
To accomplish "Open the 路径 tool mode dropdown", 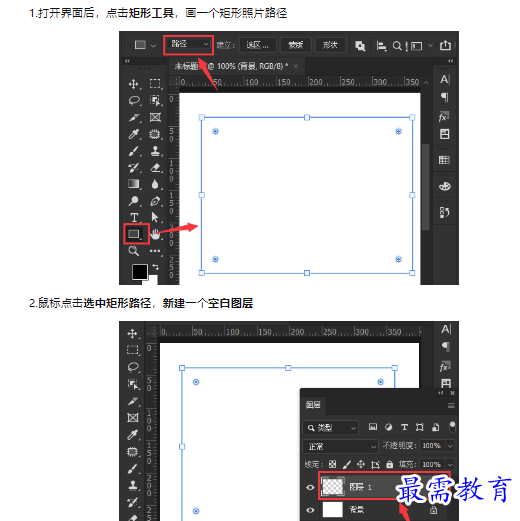I will [189, 45].
